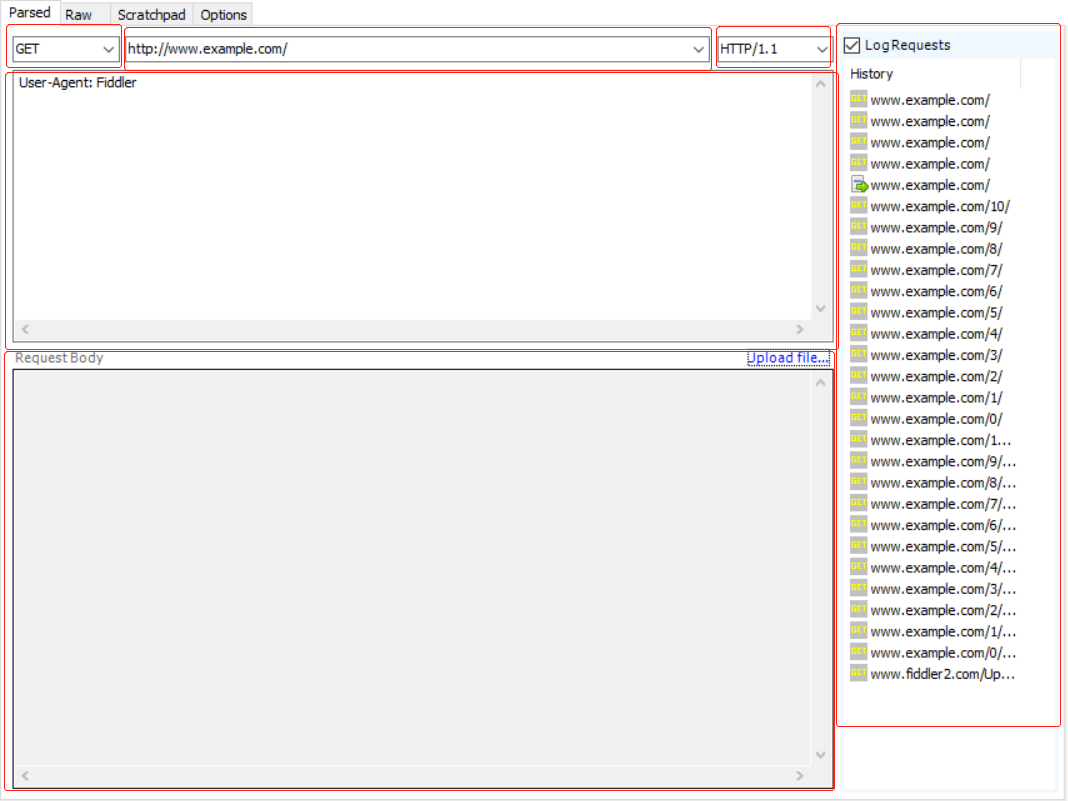Click the GET icon beside www.example.com/3/

[858, 355]
